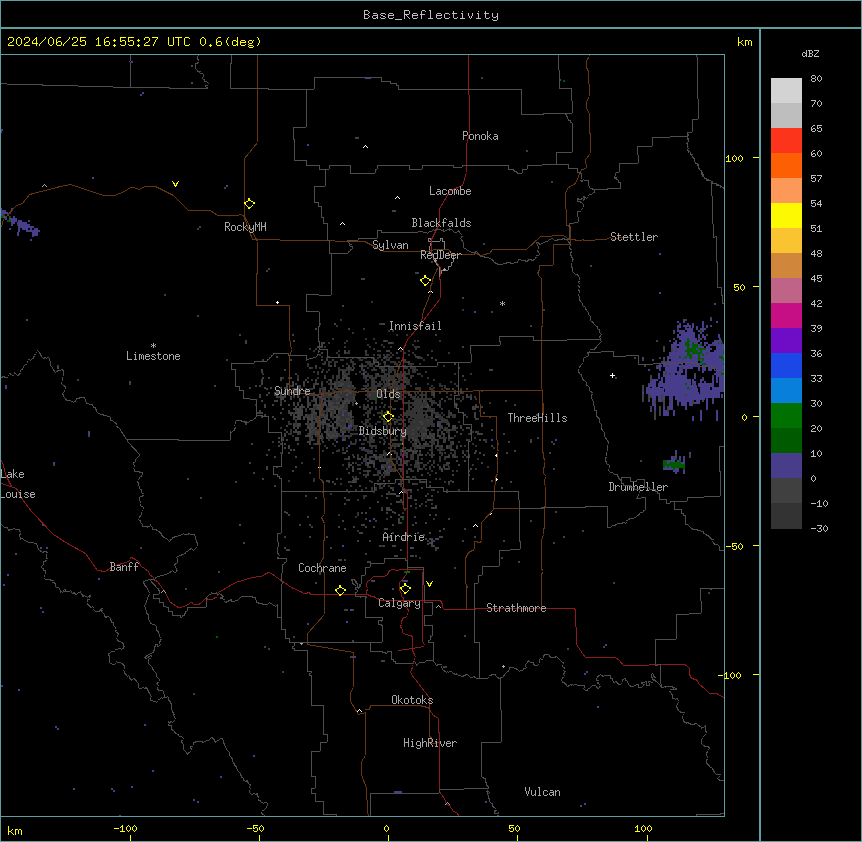Screen dimensions: 862x842
Task: Click the Lake Louise label
Action: [18, 484]
